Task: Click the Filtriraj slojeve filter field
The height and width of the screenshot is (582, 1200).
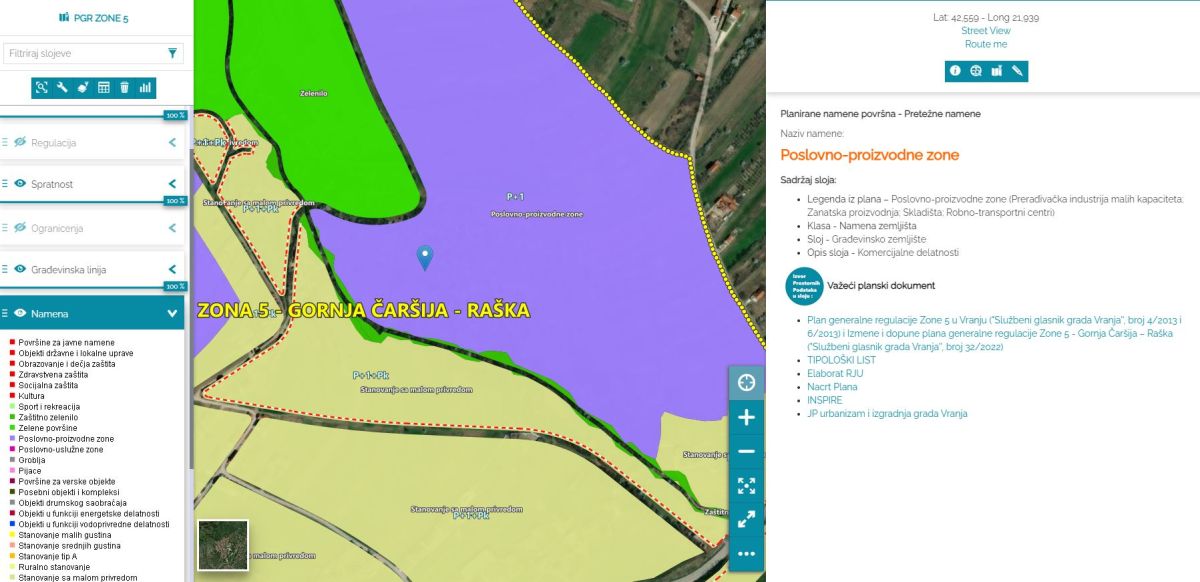Action: click(85, 53)
